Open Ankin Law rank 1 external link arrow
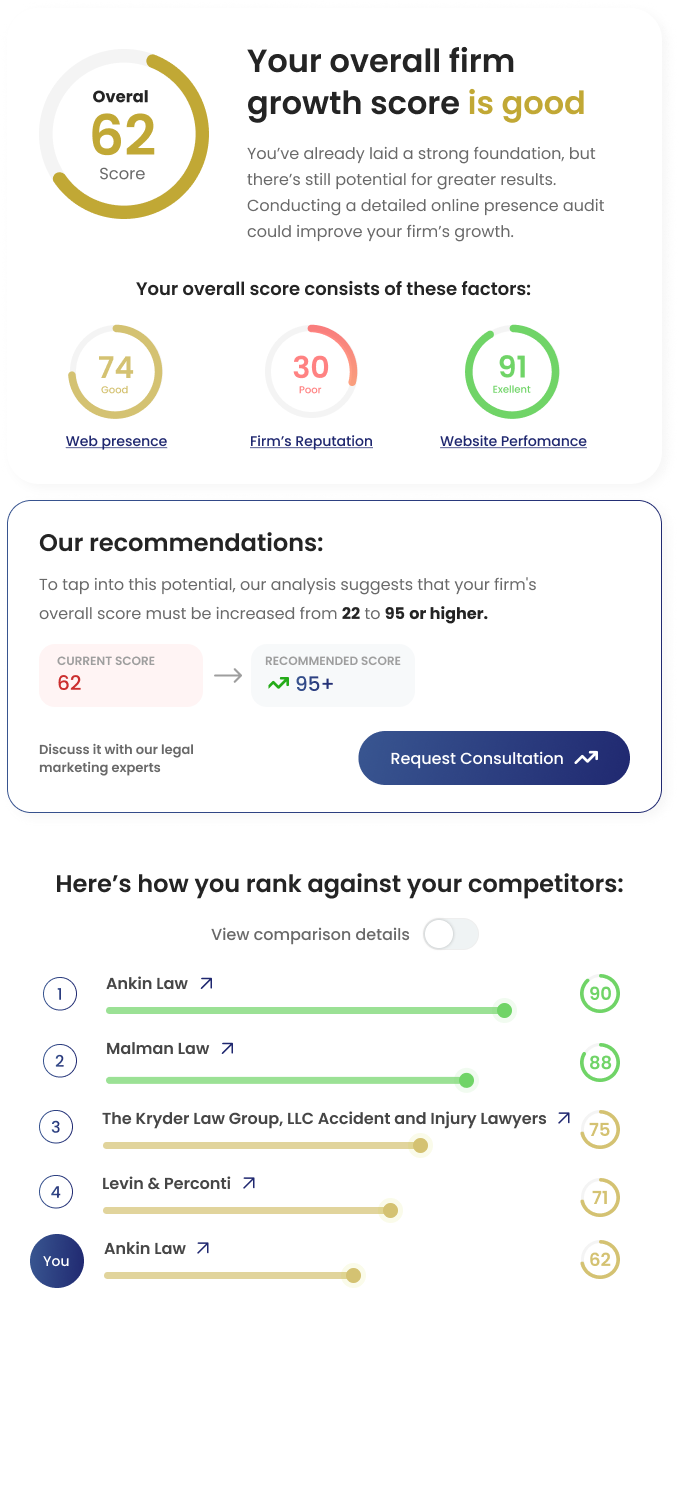The height and width of the screenshot is (1504, 679). (x=206, y=984)
